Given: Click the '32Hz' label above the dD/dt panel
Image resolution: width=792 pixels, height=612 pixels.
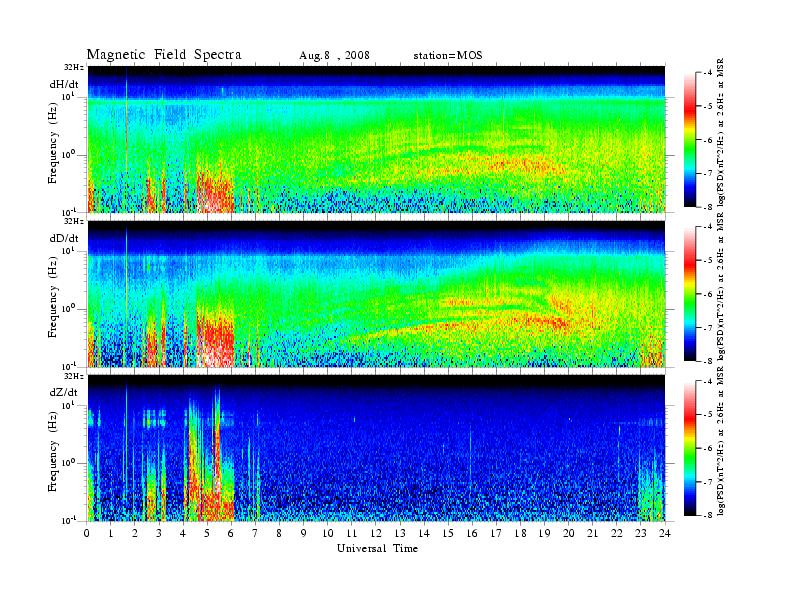Looking at the screenshot, I should tap(74, 221).
